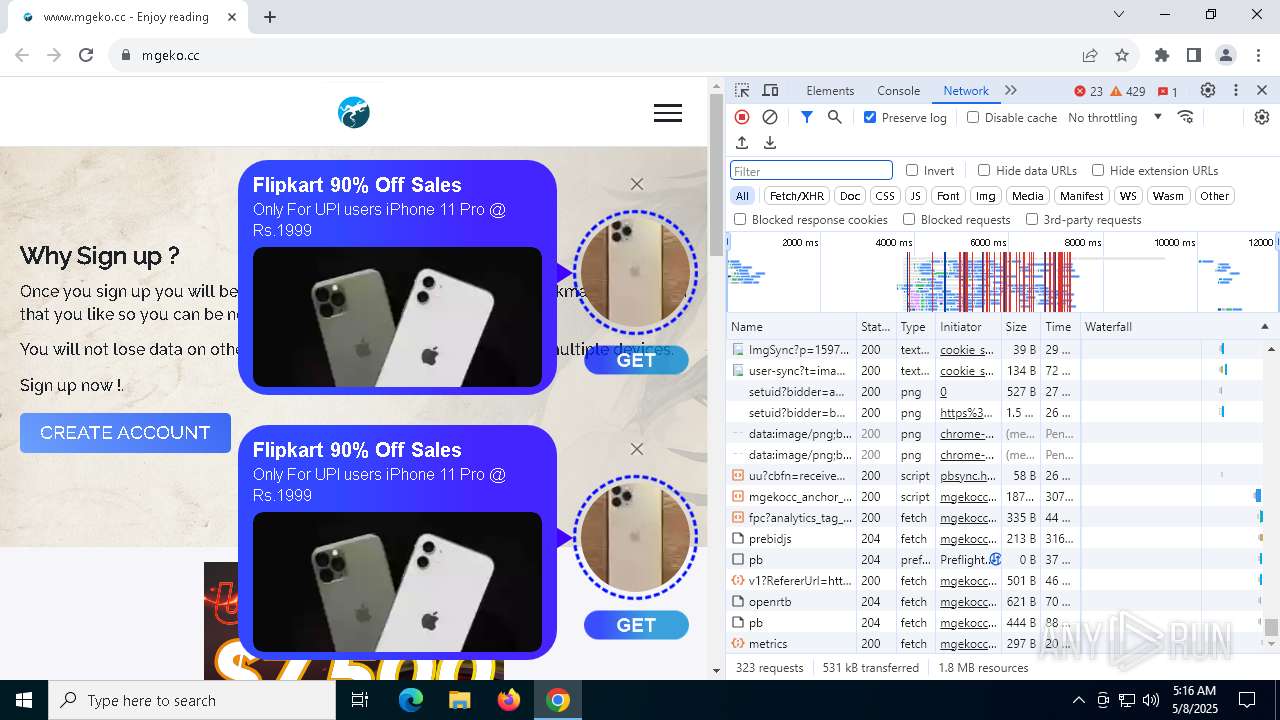
Task: Click GET on lower Flipkart ad
Action: [x=636, y=625]
